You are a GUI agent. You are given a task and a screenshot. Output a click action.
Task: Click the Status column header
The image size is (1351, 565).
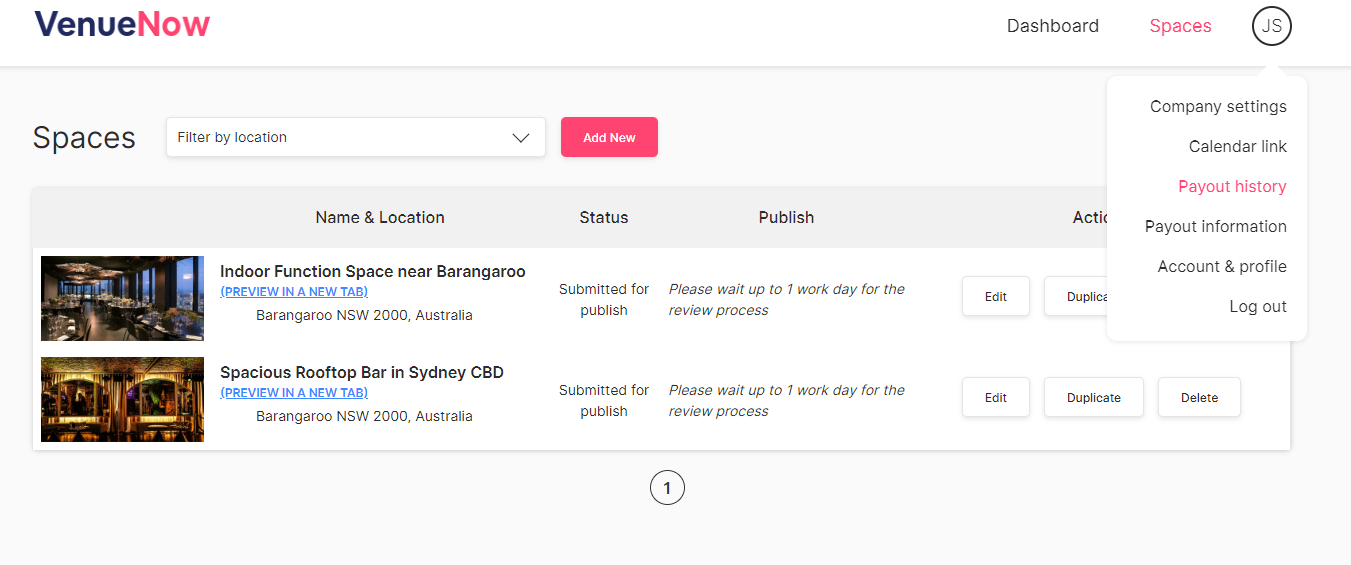coord(604,217)
